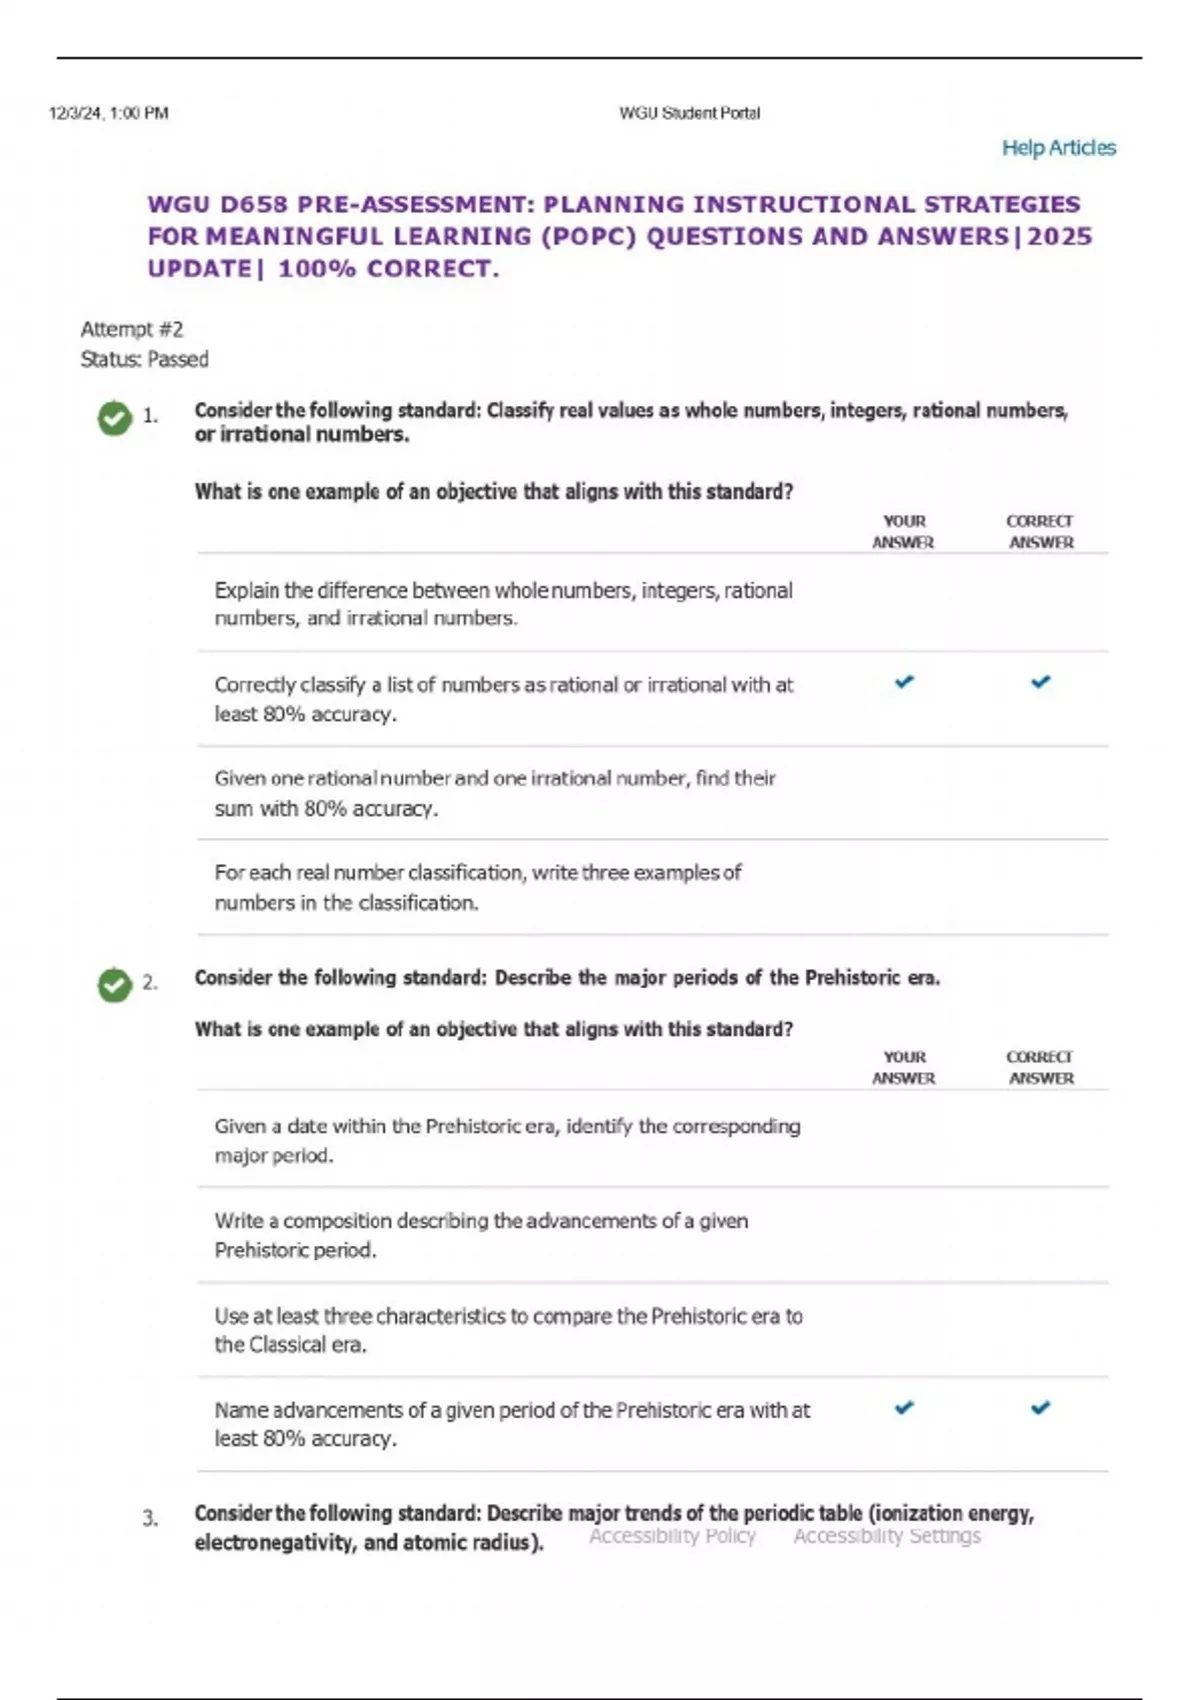Choose the 'Use at least three characteristics' option
The image size is (1200, 1700).
point(508,1330)
